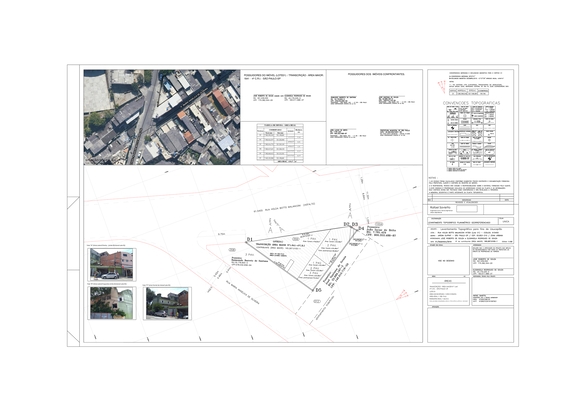Click the topographic conventions legend grid
Screen dimensions: 585x414
pos(471,137)
